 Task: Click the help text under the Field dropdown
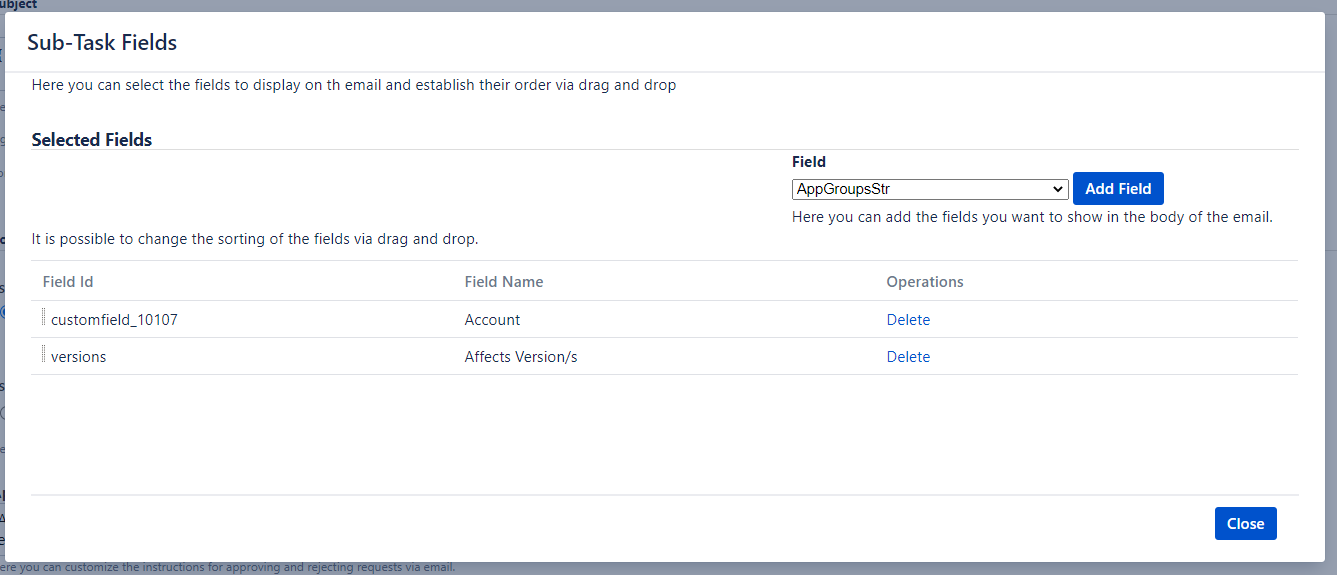click(x=1032, y=217)
